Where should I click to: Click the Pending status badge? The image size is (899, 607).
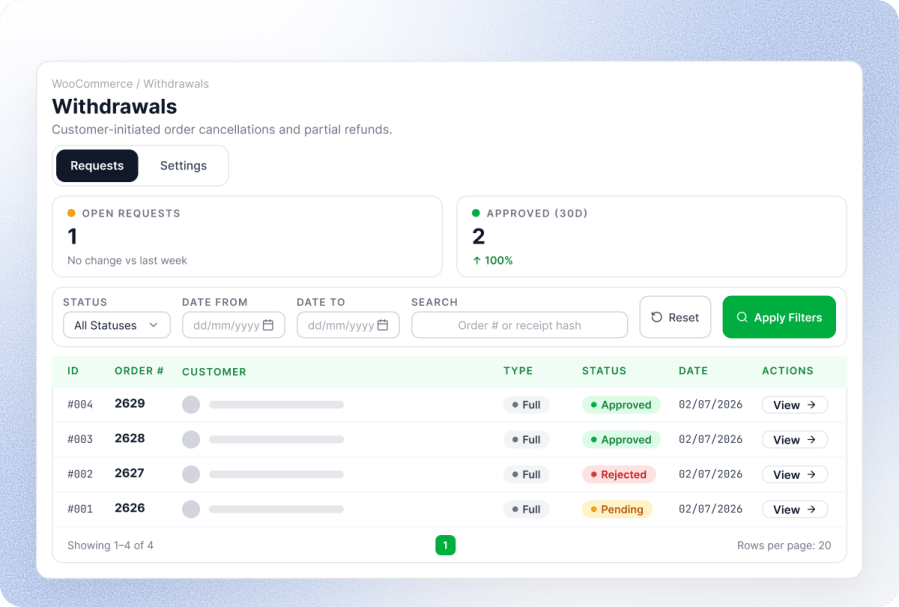point(617,509)
